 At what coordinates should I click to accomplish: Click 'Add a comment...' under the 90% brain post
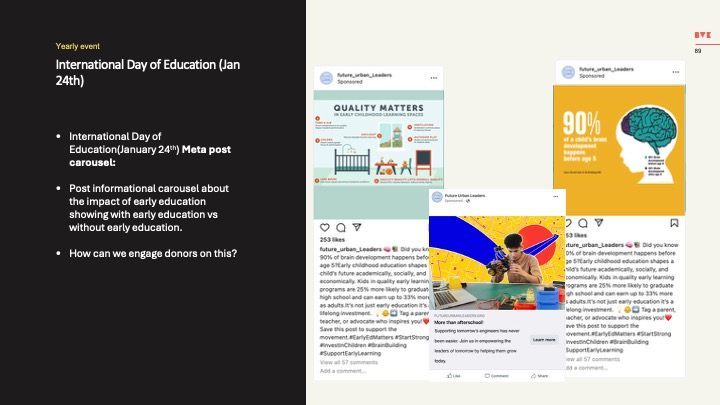click(586, 367)
